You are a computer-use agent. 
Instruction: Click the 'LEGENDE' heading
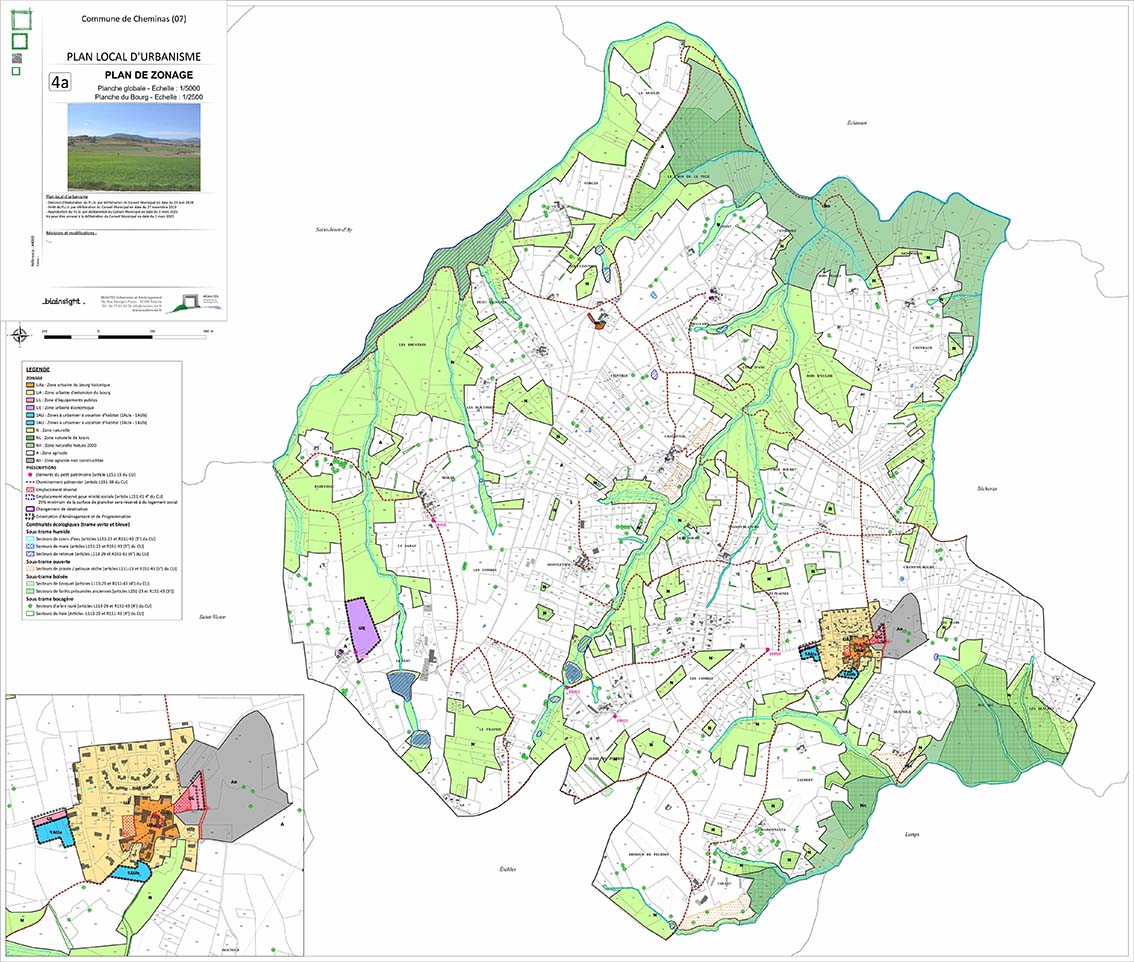click(37, 370)
